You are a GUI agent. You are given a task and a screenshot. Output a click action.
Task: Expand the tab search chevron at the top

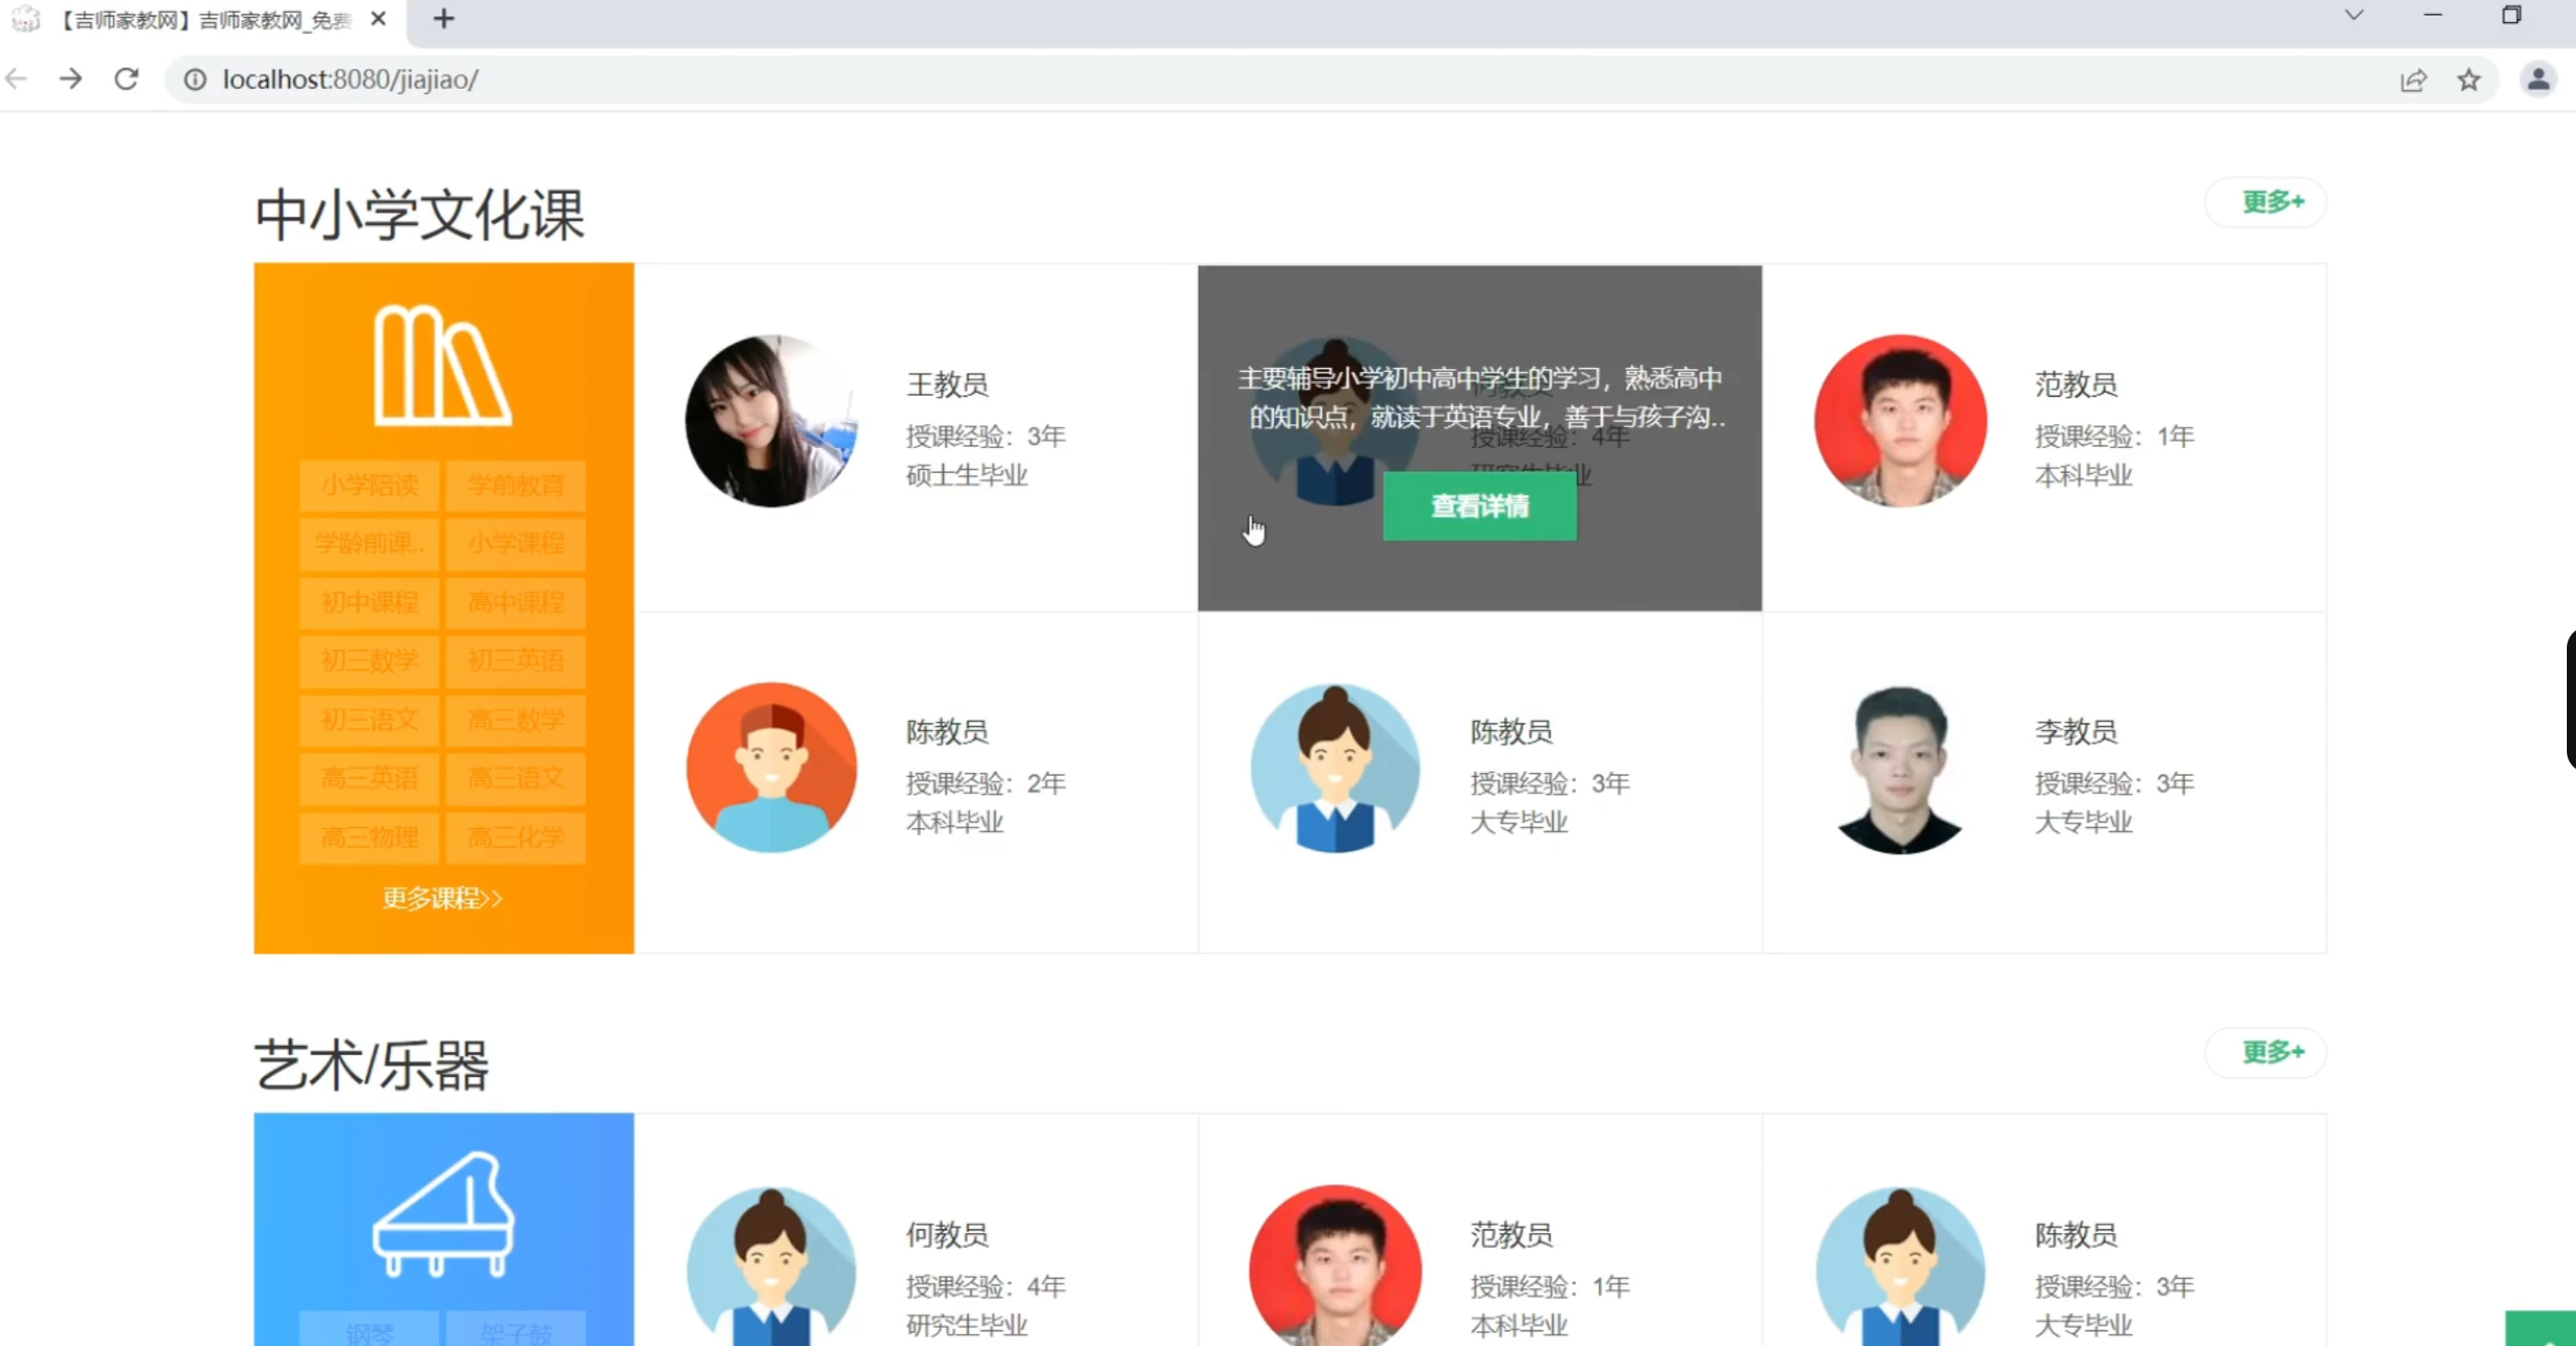(x=2354, y=16)
